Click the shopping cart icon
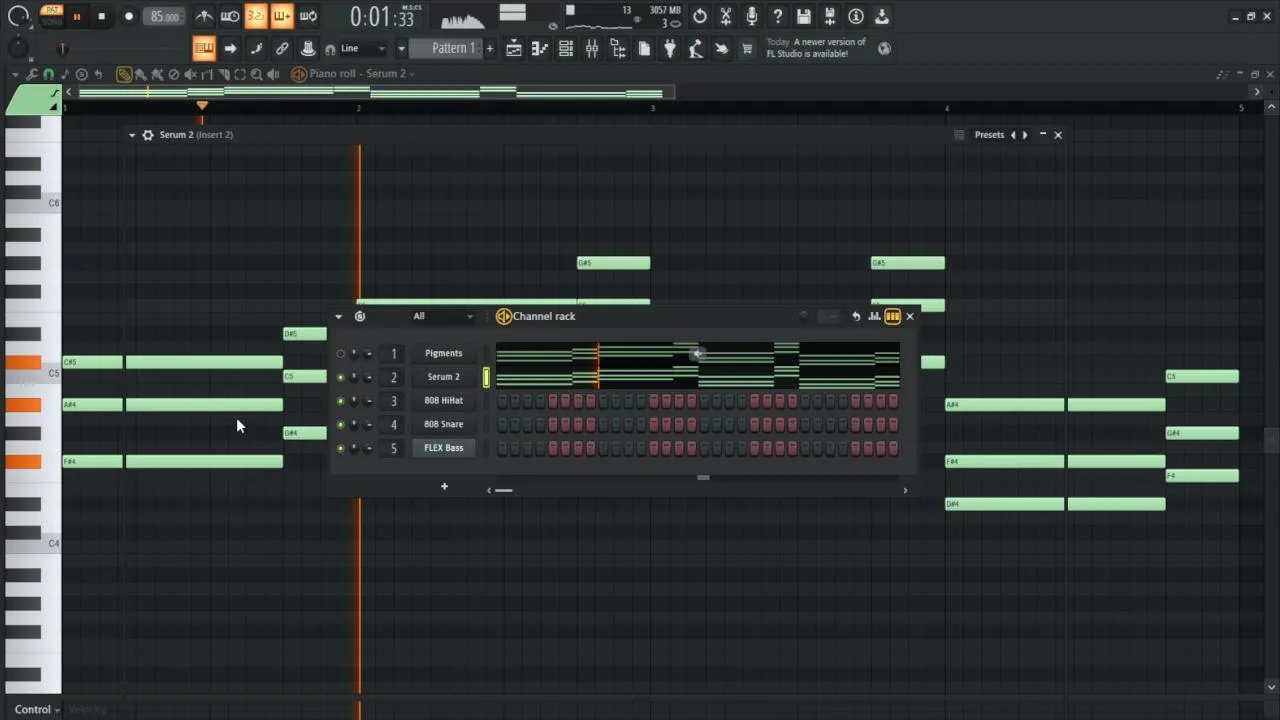Viewport: 1280px width, 720px height. click(x=746, y=48)
